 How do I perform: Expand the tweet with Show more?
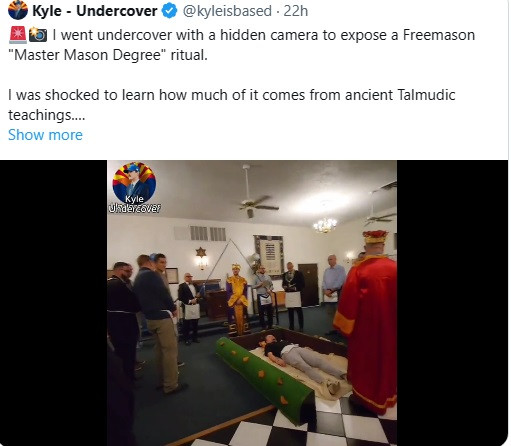[x=45, y=135]
